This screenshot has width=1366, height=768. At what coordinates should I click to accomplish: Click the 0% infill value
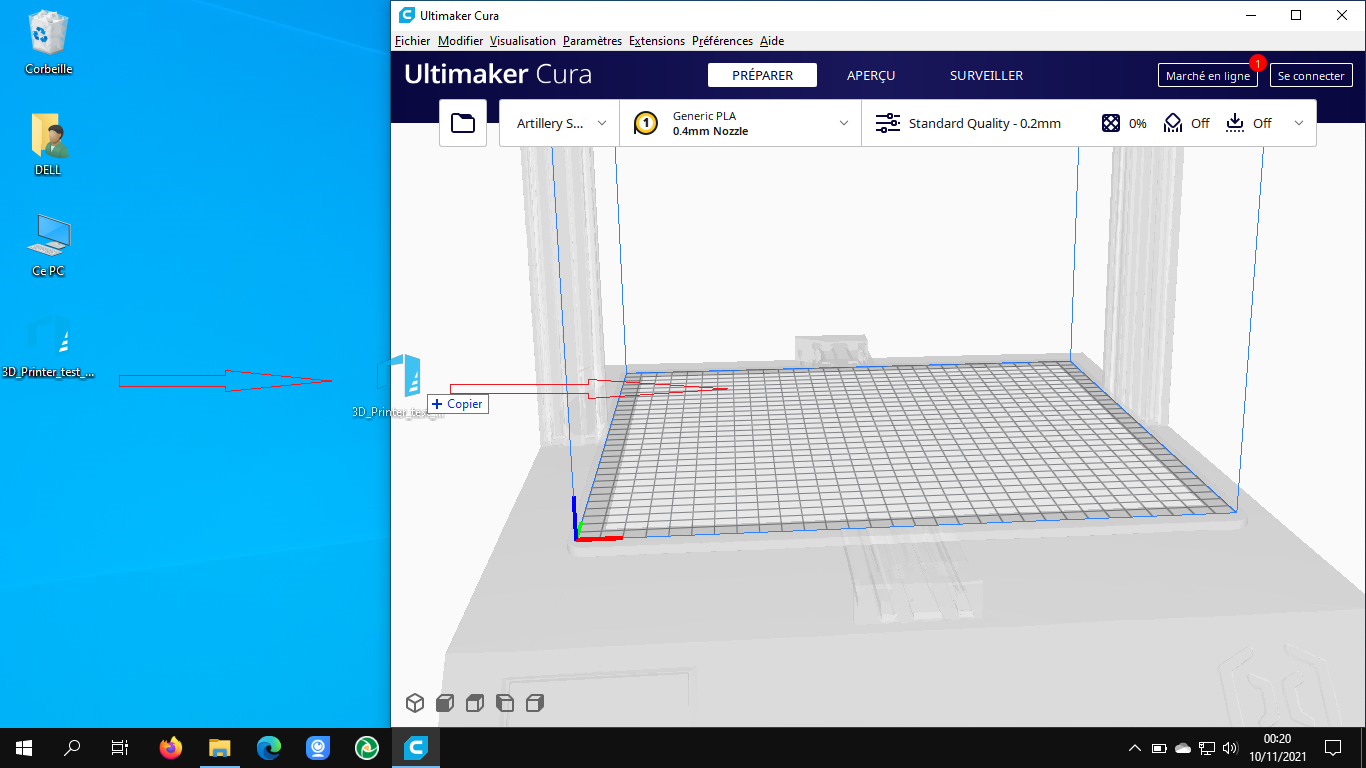coord(1138,124)
